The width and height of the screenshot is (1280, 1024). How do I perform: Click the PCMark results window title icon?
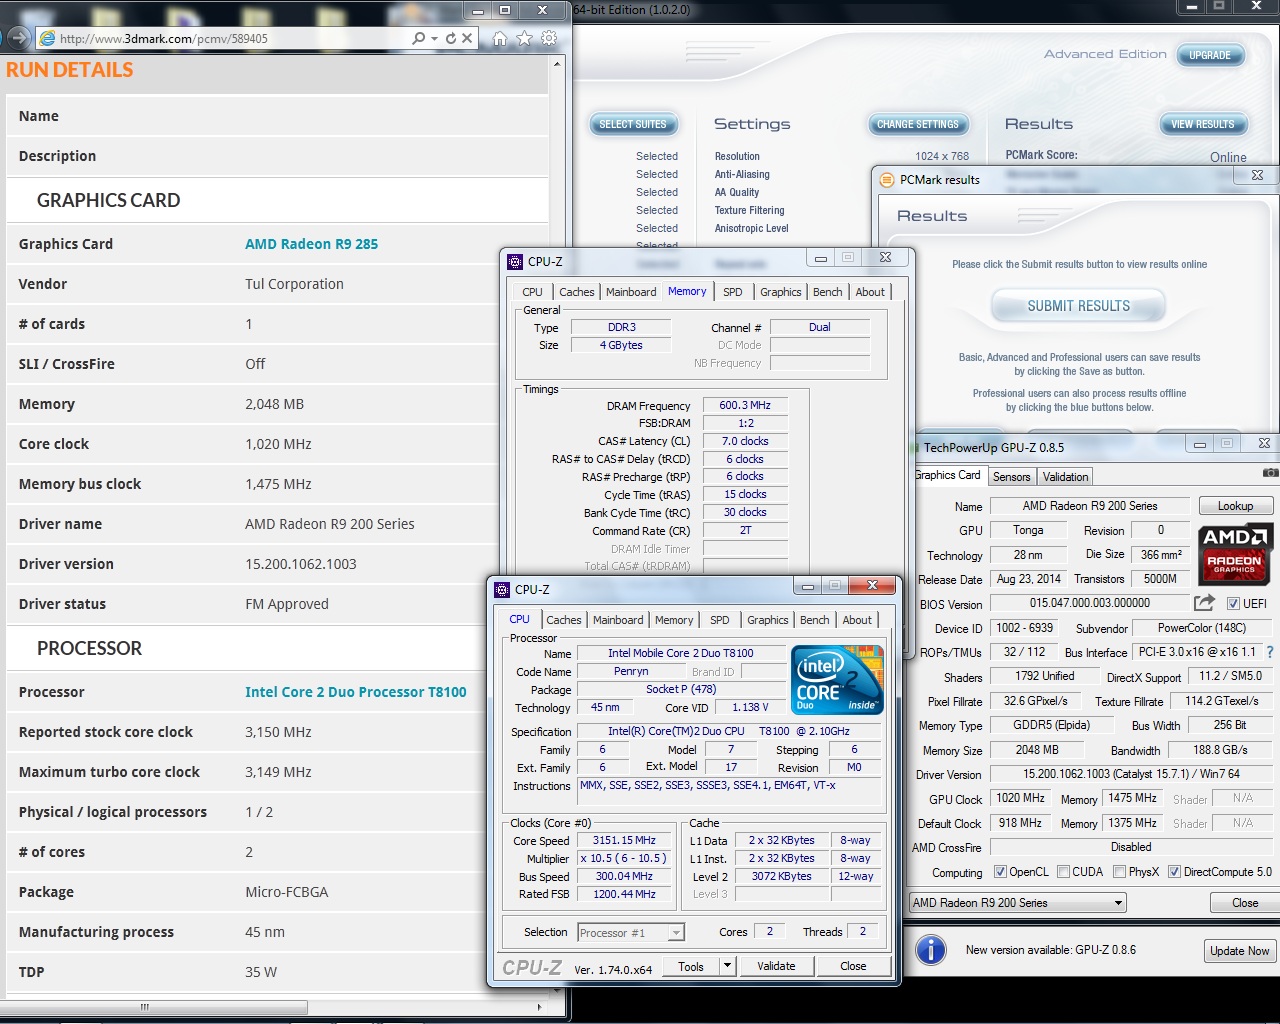[x=886, y=179]
